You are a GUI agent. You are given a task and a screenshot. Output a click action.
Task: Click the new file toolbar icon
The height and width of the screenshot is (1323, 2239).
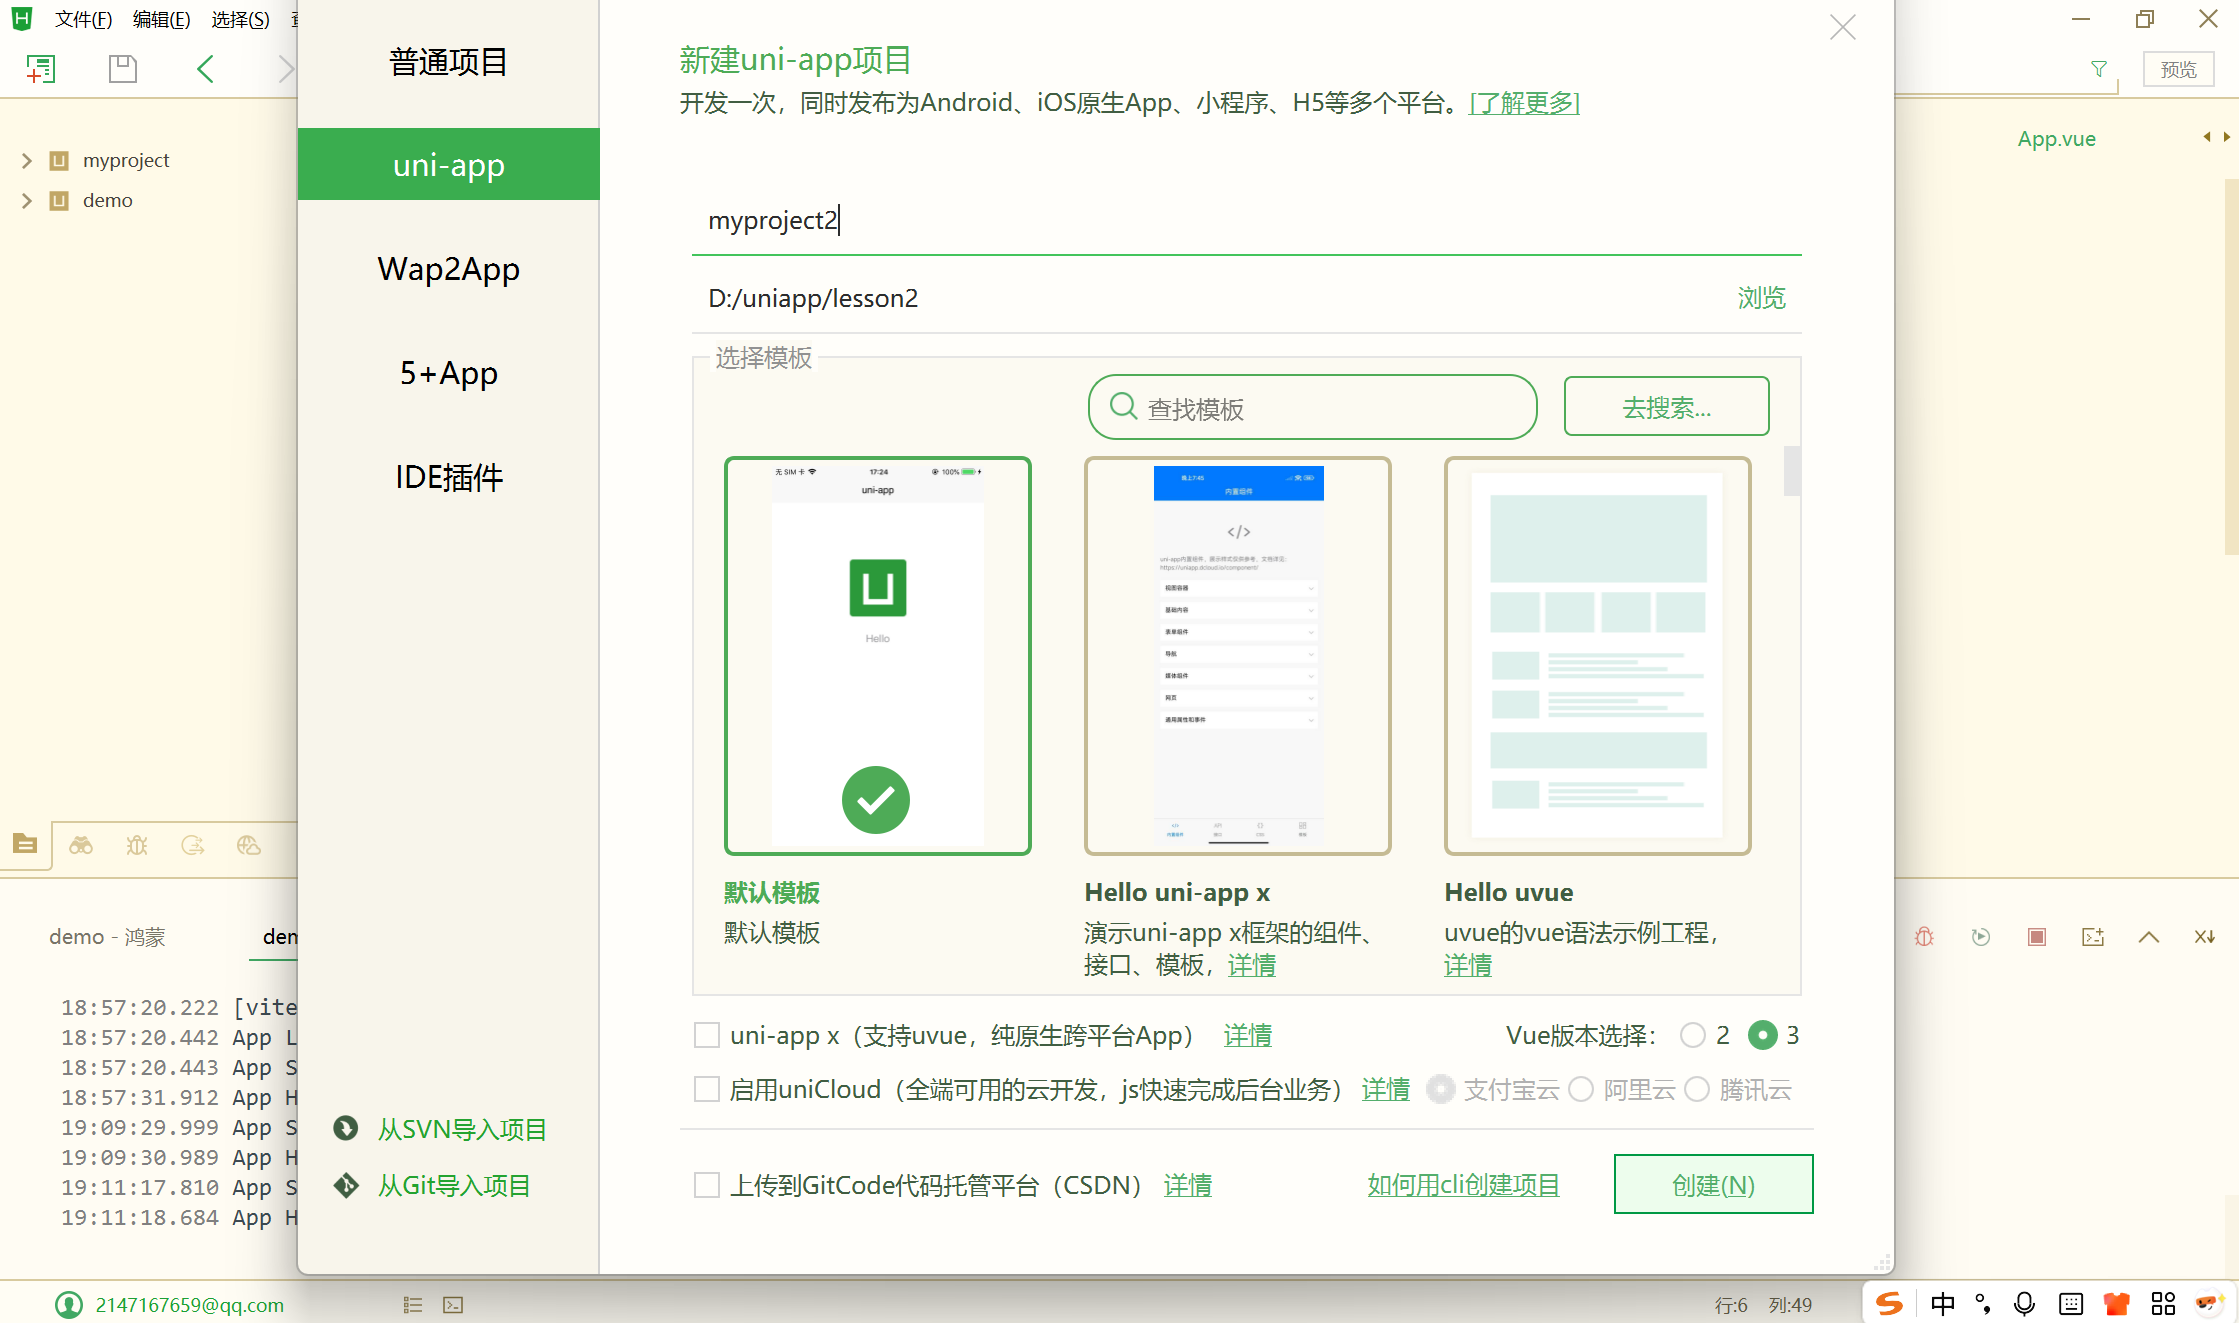coord(41,69)
